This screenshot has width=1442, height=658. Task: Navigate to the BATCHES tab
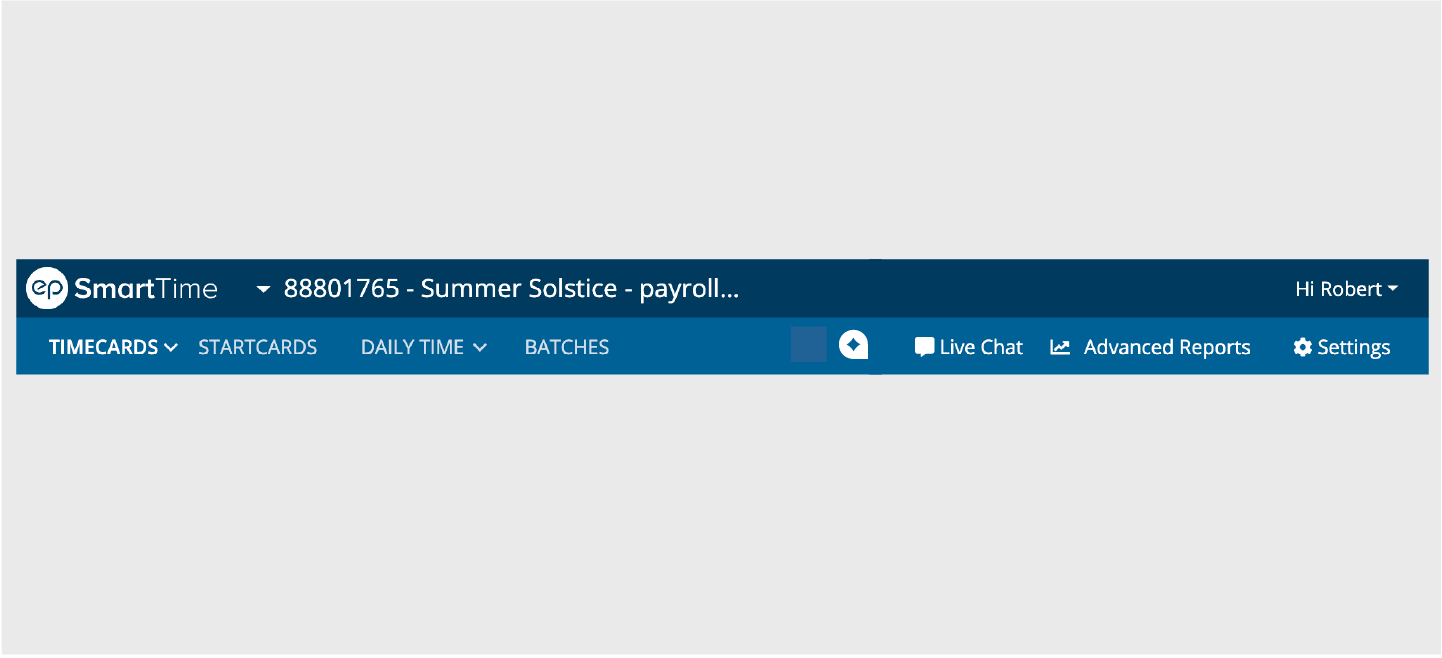click(x=567, y=347)
